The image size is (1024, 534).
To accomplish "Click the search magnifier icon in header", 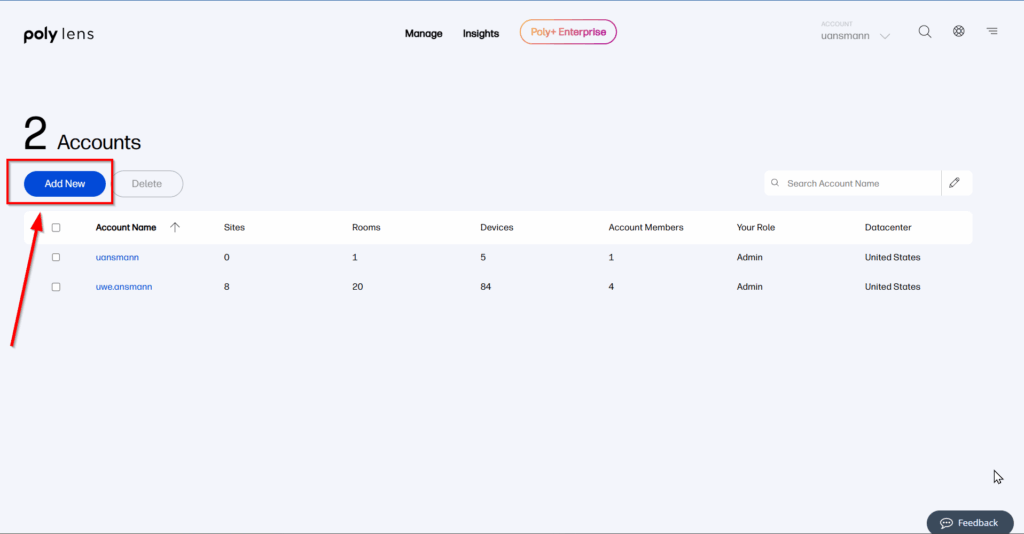I will (x=925, y=32).
